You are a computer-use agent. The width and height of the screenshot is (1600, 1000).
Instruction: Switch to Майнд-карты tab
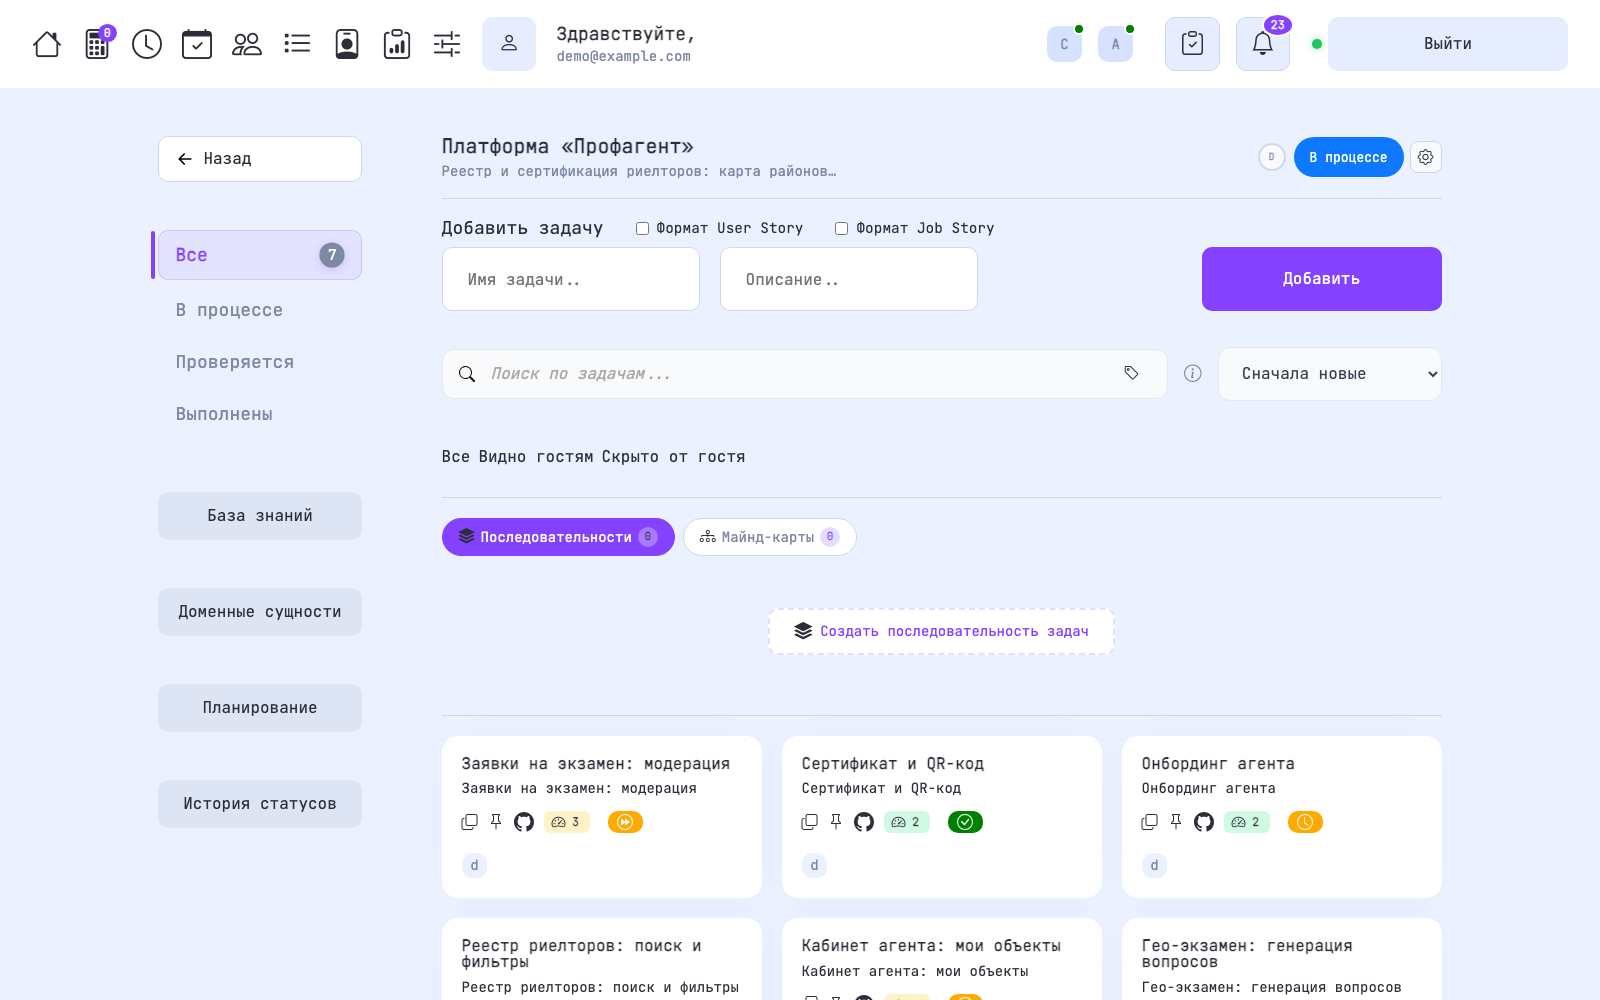[770, 537]
